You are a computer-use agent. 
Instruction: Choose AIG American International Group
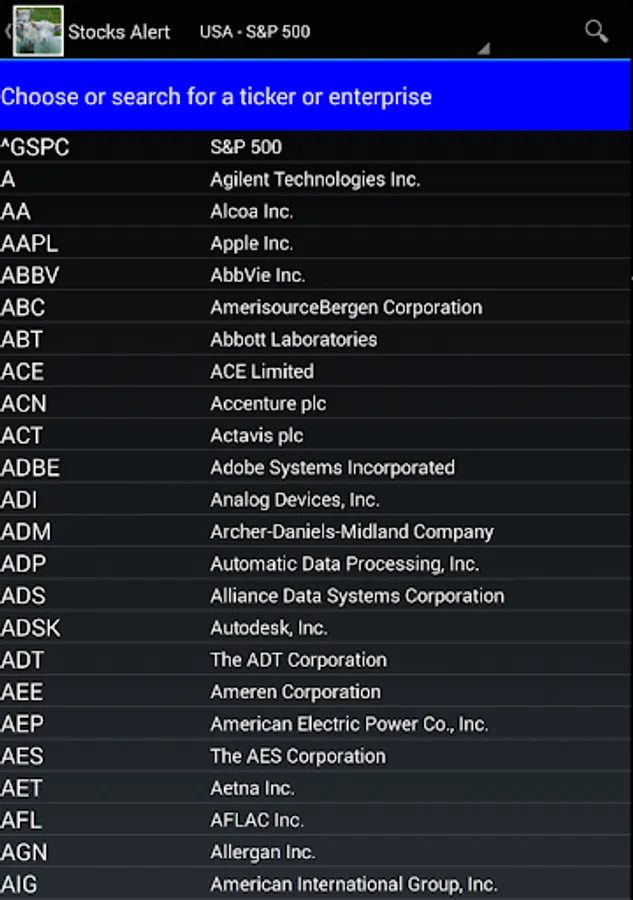pyautogui.click(x=316, y=885)
